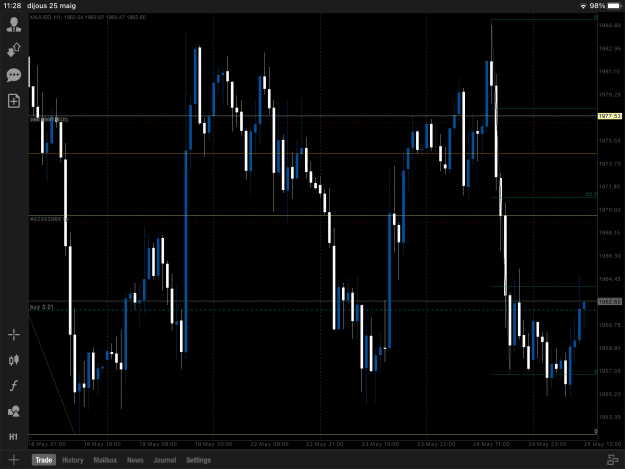Tap the Wi-Fi status icon
This screenshot has height=469, width=625.
[x=583, y=6]
